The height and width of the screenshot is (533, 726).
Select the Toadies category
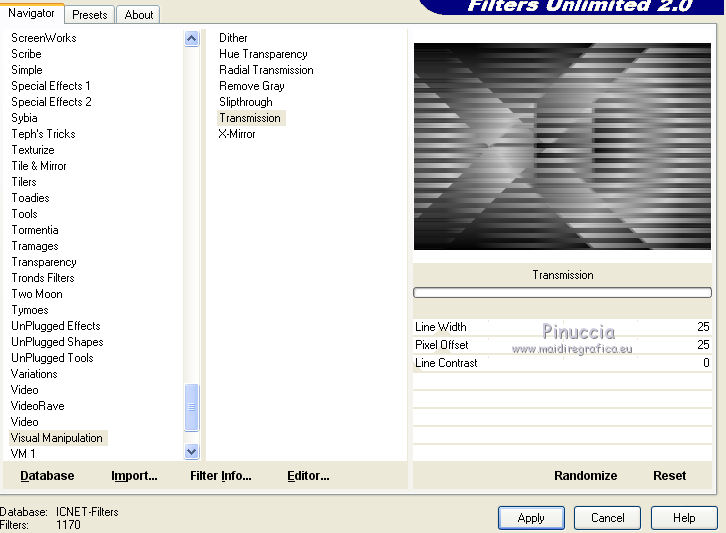pyautogui.click(x=30, y=198)
